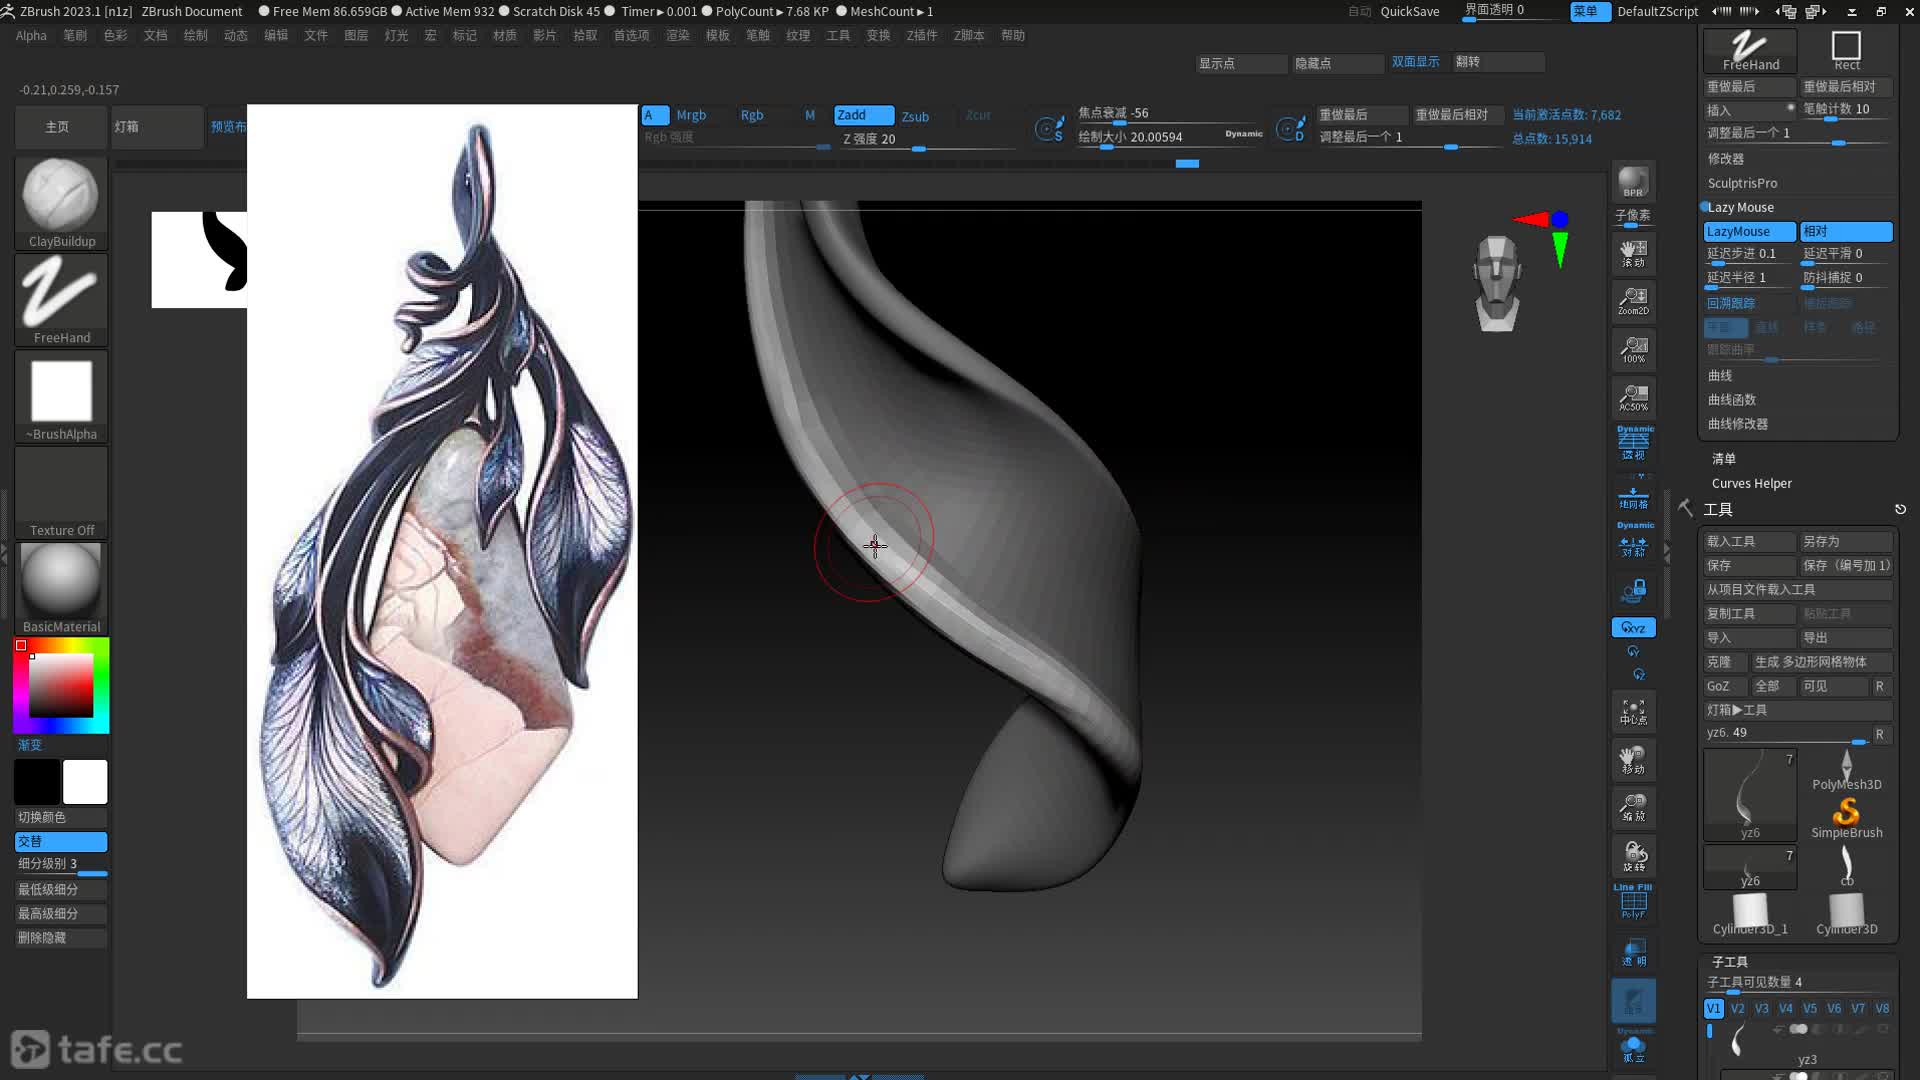
Task: Pick a color in the color picker square
Action: (x=61, y=686)
